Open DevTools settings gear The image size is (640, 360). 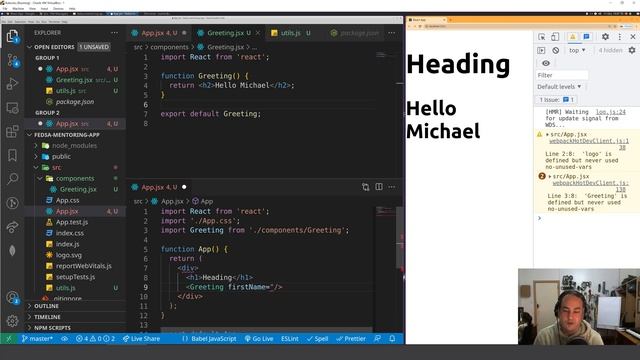[605, 37]
